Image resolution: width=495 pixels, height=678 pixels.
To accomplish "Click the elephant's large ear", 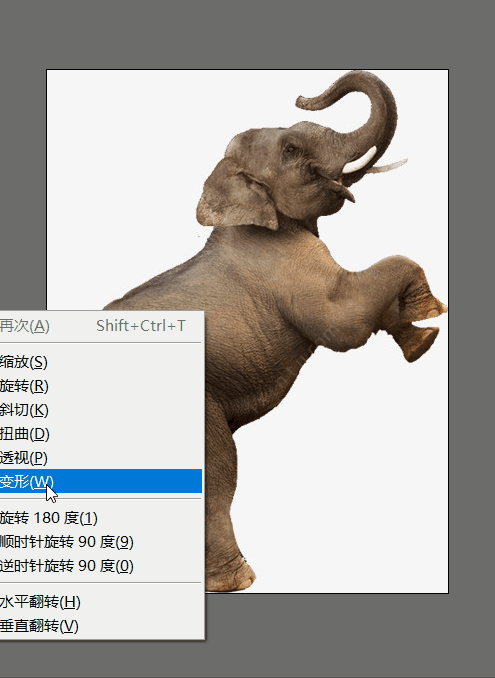I will point(237,195).
